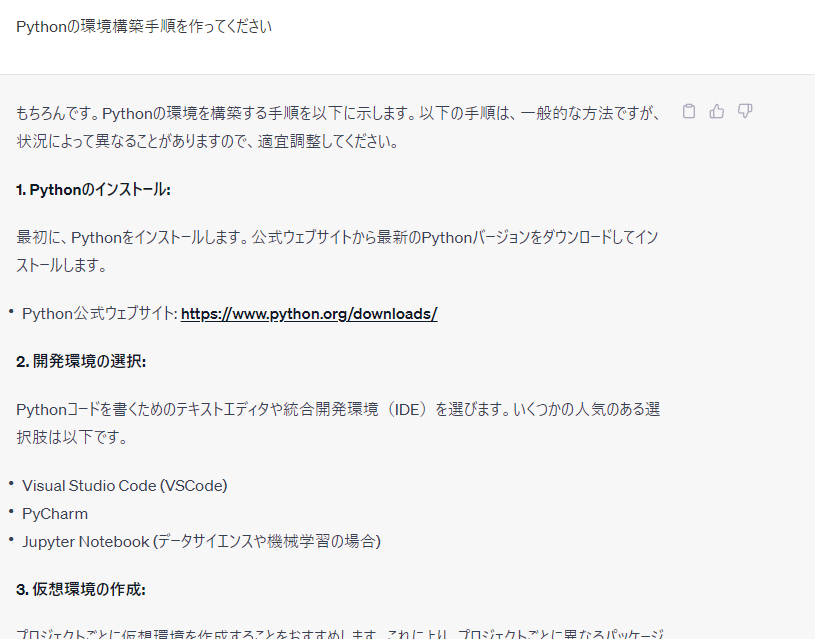Click the Jupyter Notebook list item
Viewport: 815px width, 639px height.
(200, 542)
